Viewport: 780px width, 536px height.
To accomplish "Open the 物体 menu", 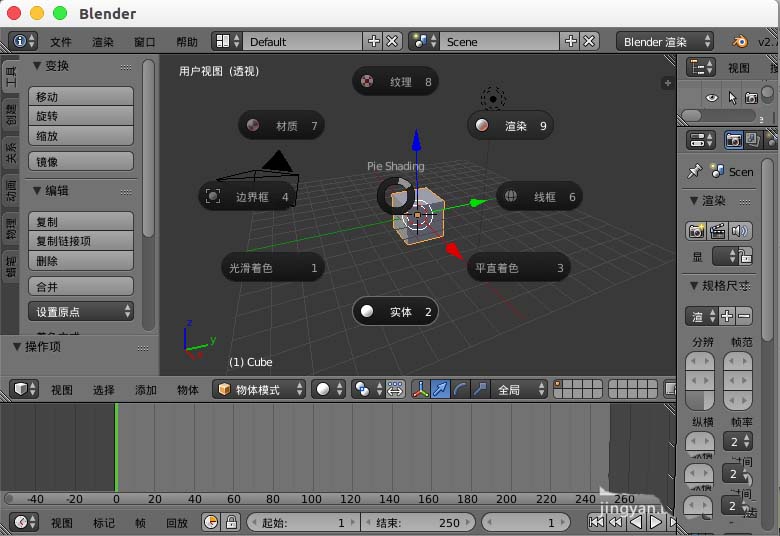I will (188, 390).
